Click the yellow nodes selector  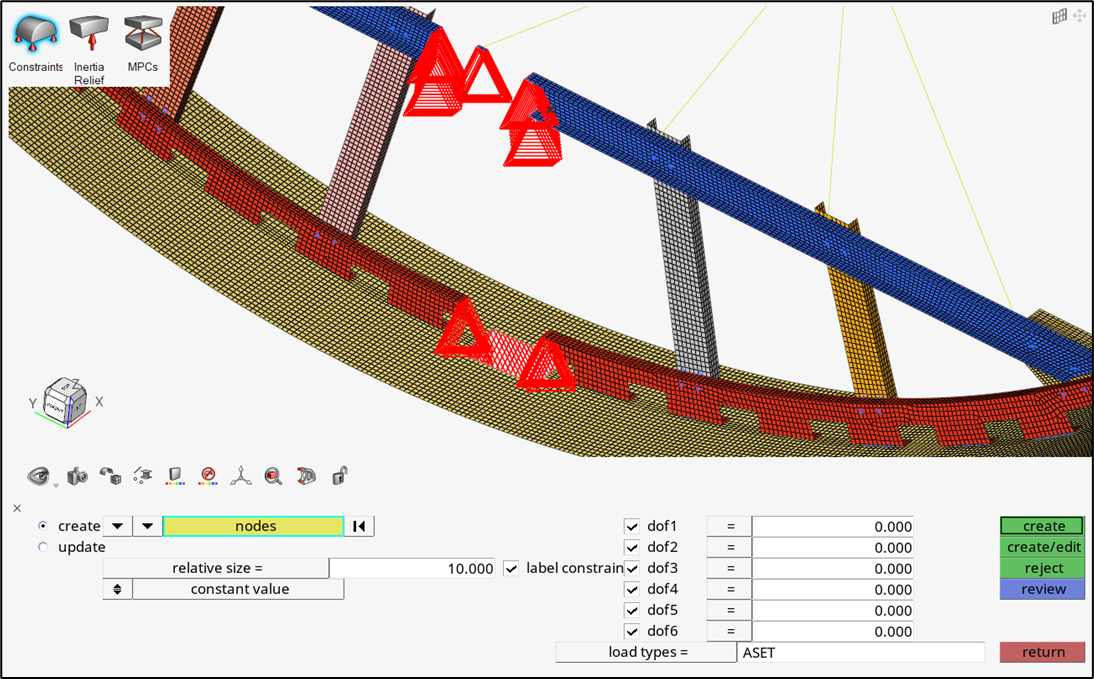click(x=254, y=526)
